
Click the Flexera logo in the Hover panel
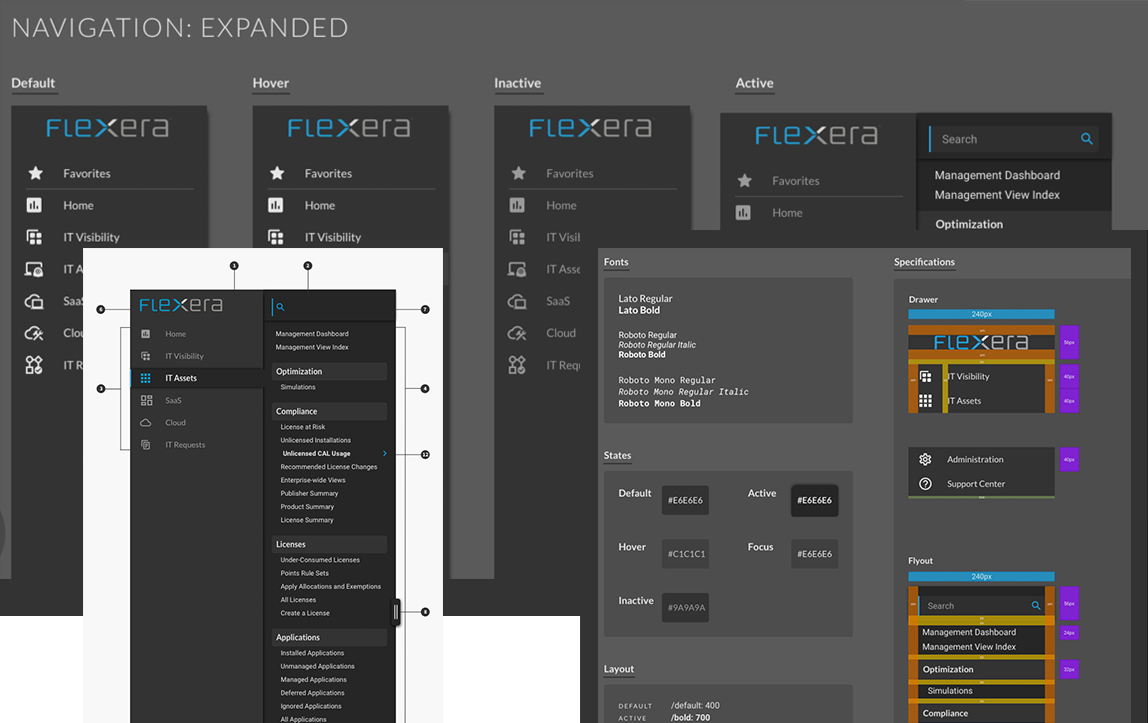tap(349, 128)
